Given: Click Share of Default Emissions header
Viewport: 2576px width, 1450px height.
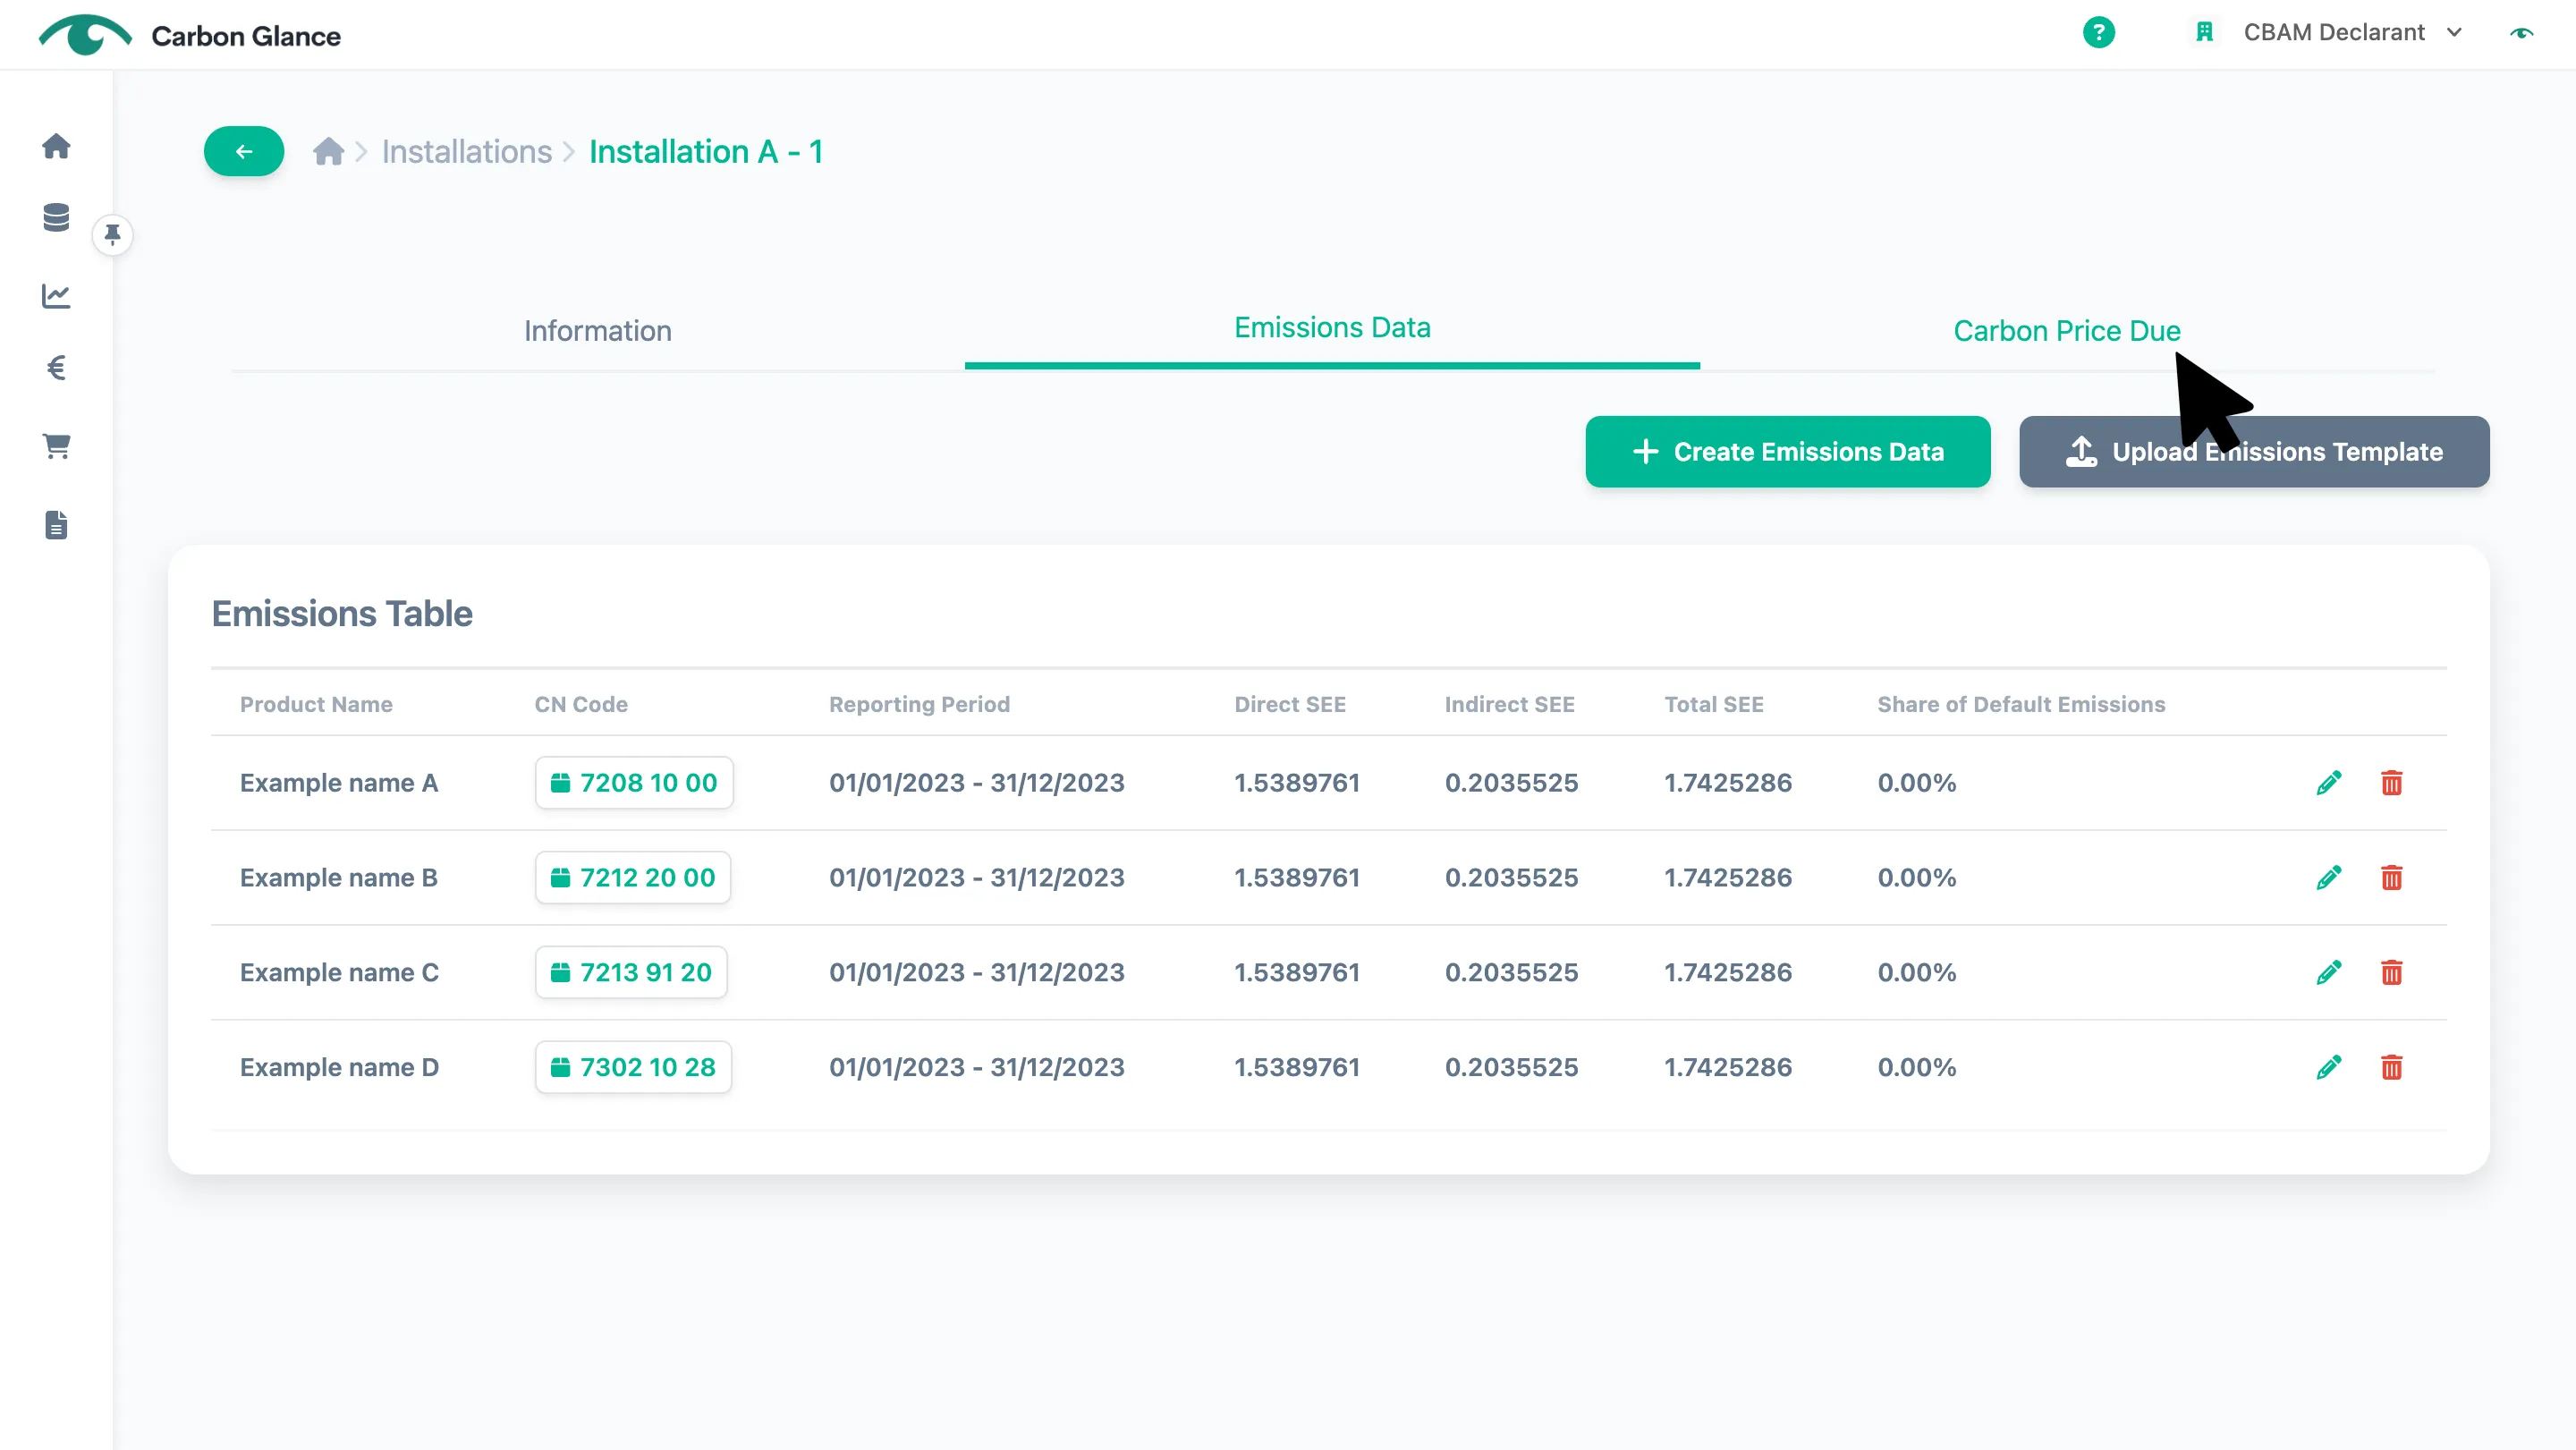Looking at the screenshot, I should (2020, 704).
